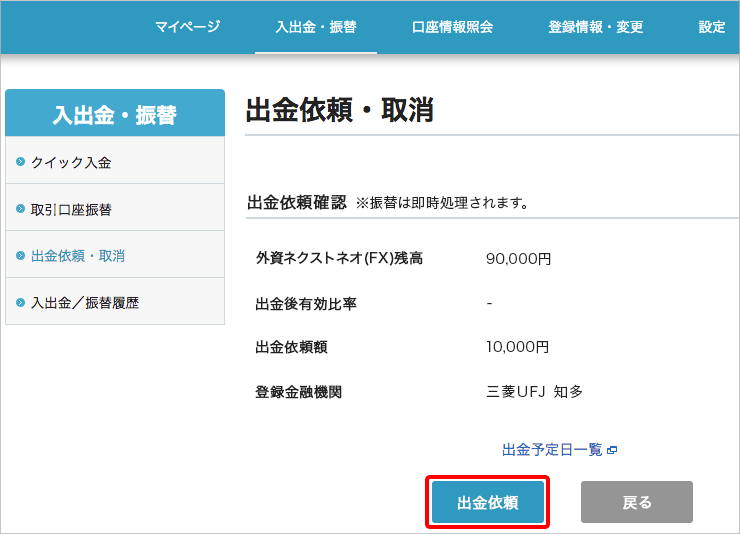Viewport: 740px width, 534px height.
Task: Click the bullet icon beside クイック入金
Action: 20,162
